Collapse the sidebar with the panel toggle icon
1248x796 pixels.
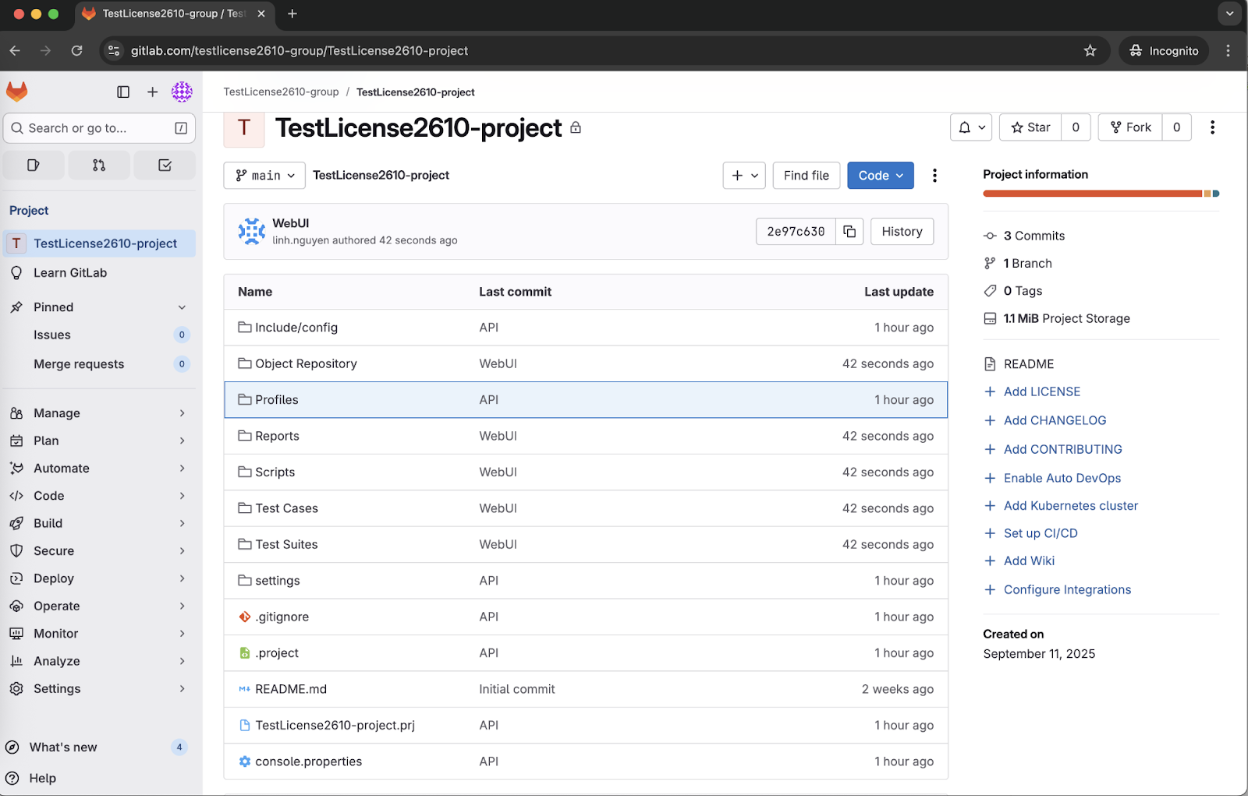pos(123,91)
